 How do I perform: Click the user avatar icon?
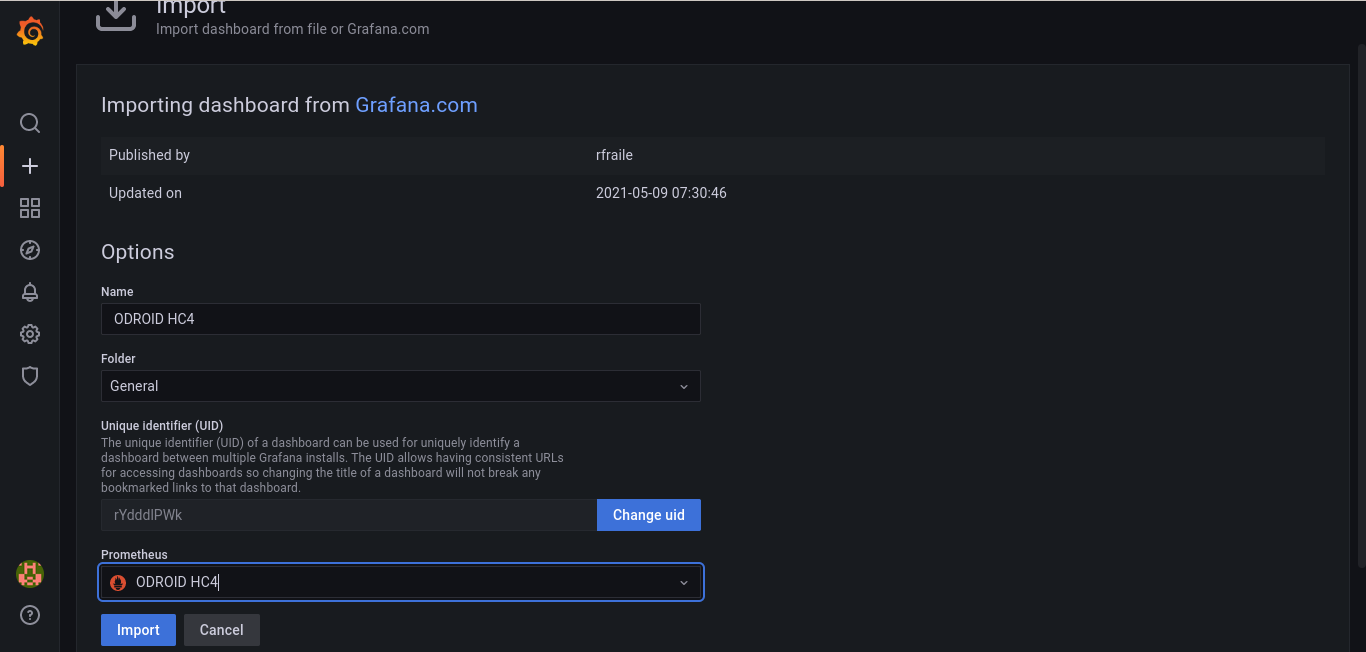(x=30, y=574)
